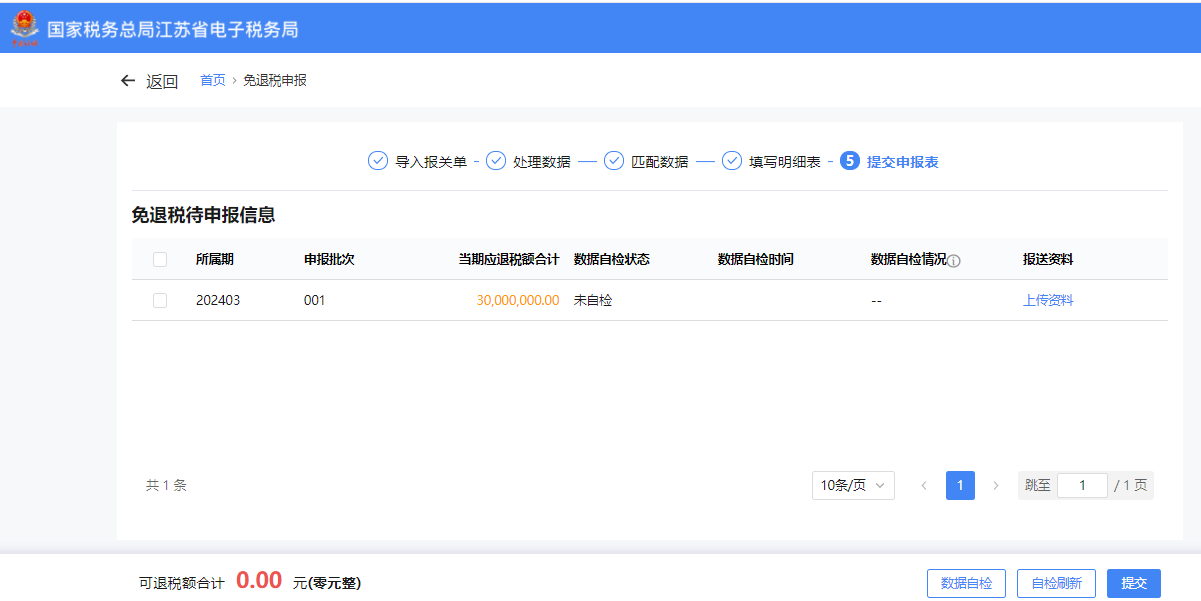Go to the previous page arrow

924,485
